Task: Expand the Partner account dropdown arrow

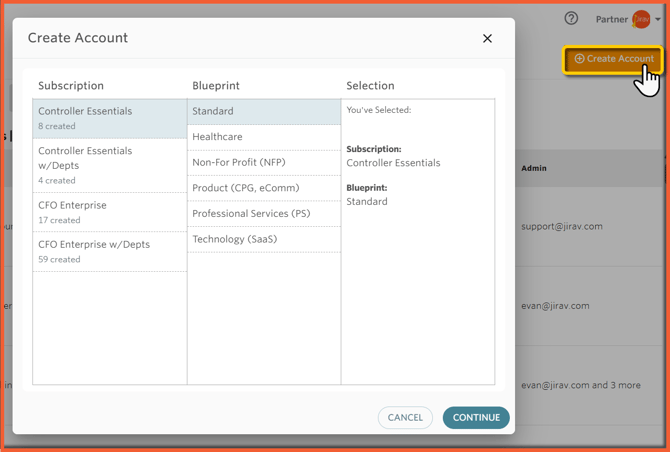Action: (658, 20)
